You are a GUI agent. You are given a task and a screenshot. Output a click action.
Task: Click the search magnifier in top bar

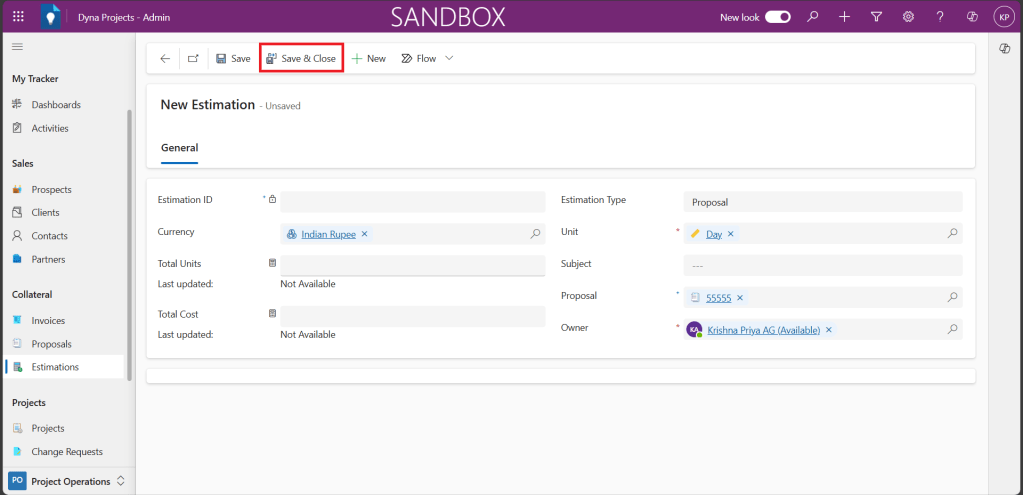(x=813, y=17)
